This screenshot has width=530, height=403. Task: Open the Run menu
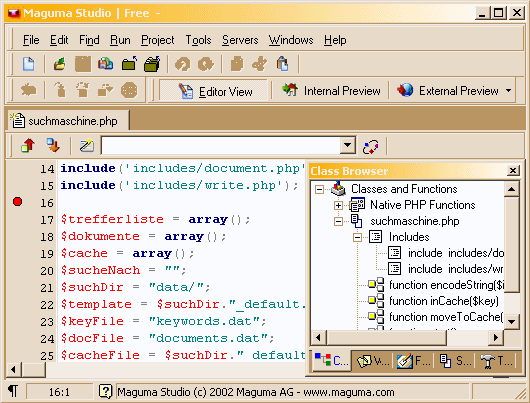coord(120,40)
